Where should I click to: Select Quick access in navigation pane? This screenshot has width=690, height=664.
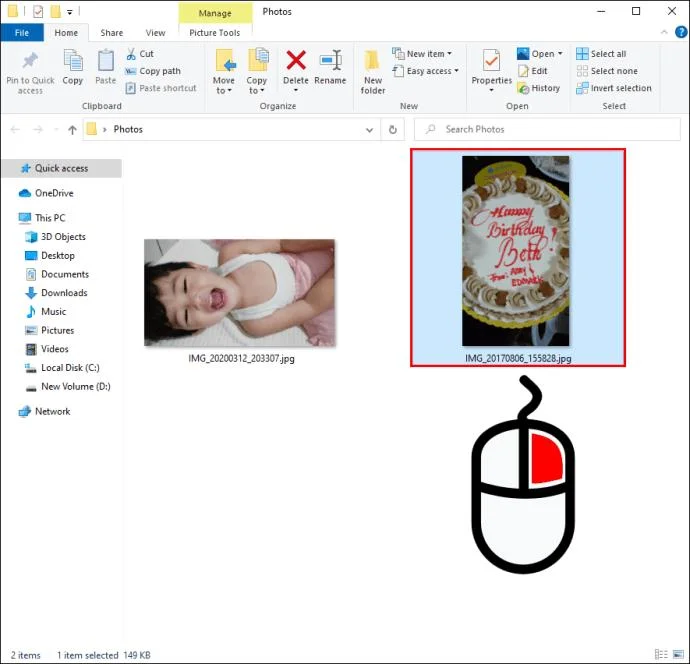tap(62, 168)
